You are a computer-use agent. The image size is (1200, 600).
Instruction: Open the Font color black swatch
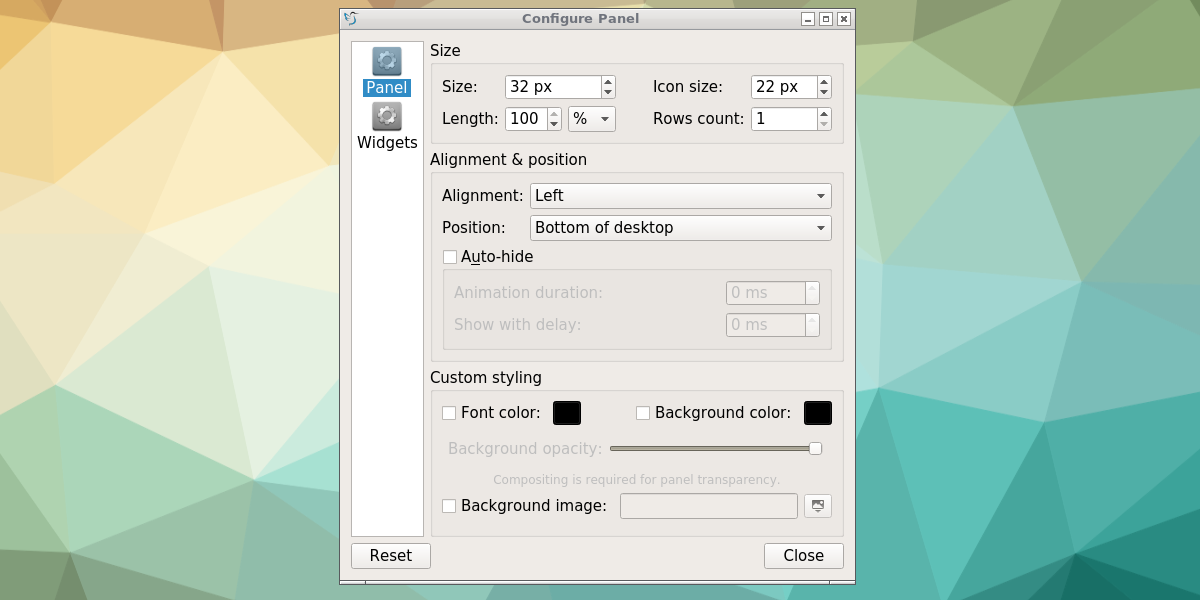567,413
